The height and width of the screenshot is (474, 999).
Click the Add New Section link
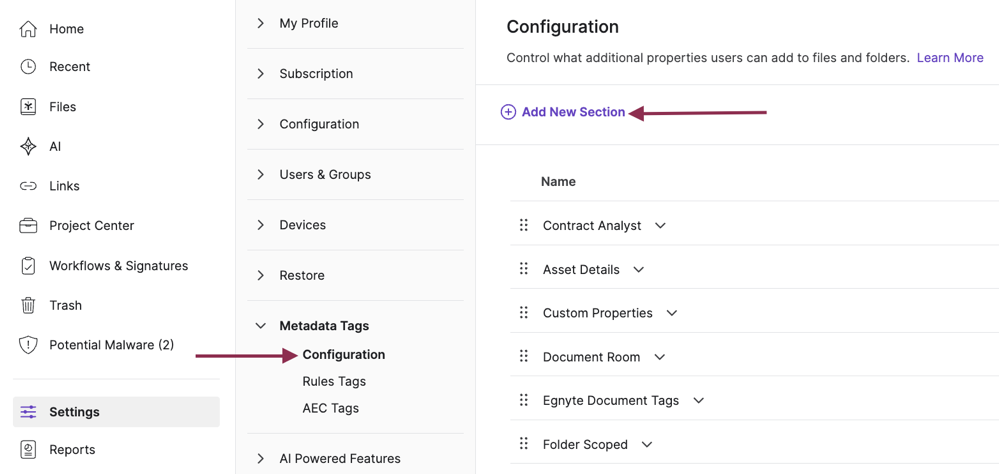[573, 112]
